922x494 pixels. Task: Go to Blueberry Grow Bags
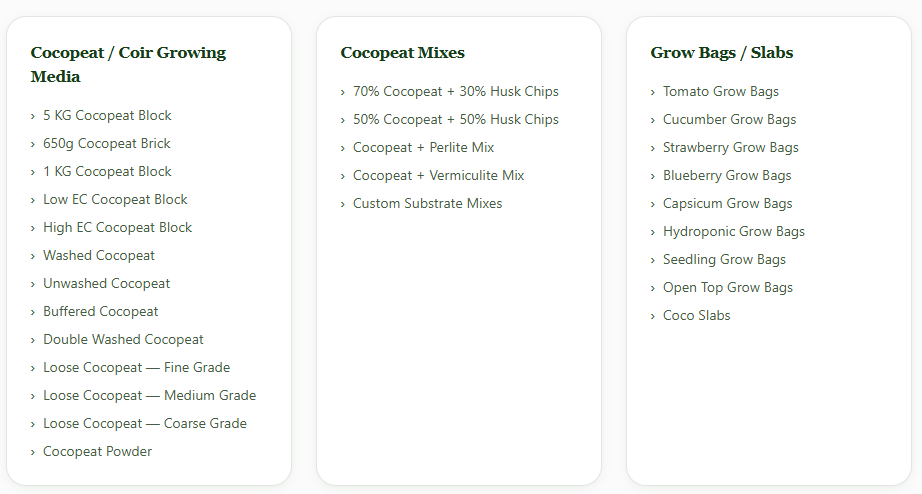pos(727,175)
